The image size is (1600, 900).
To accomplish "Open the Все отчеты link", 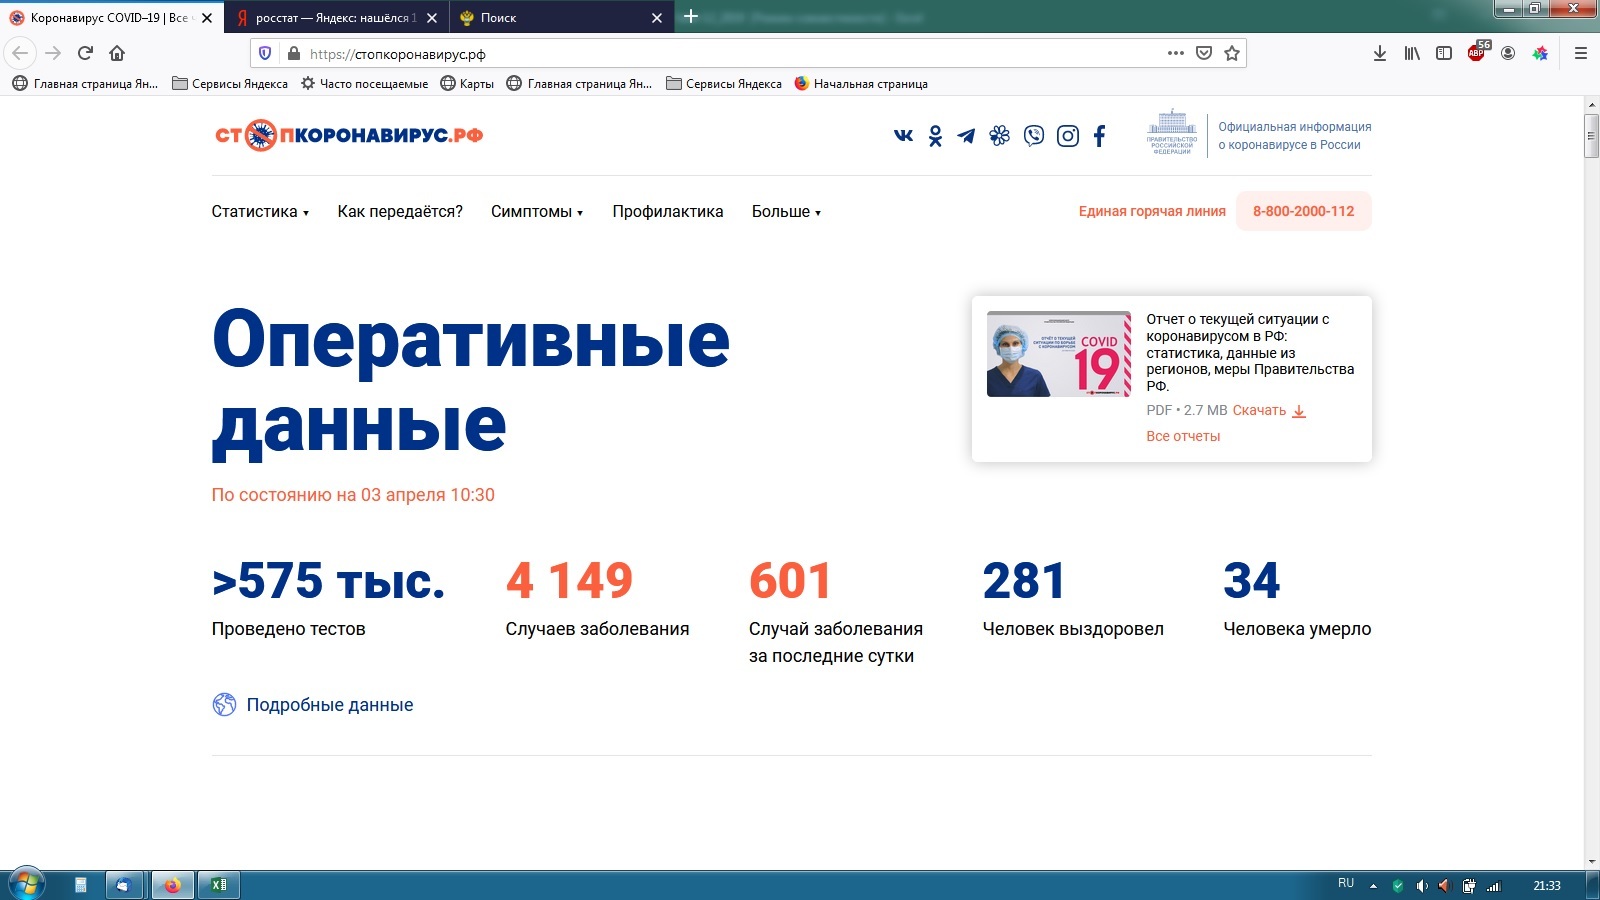I will [1183, 436].
